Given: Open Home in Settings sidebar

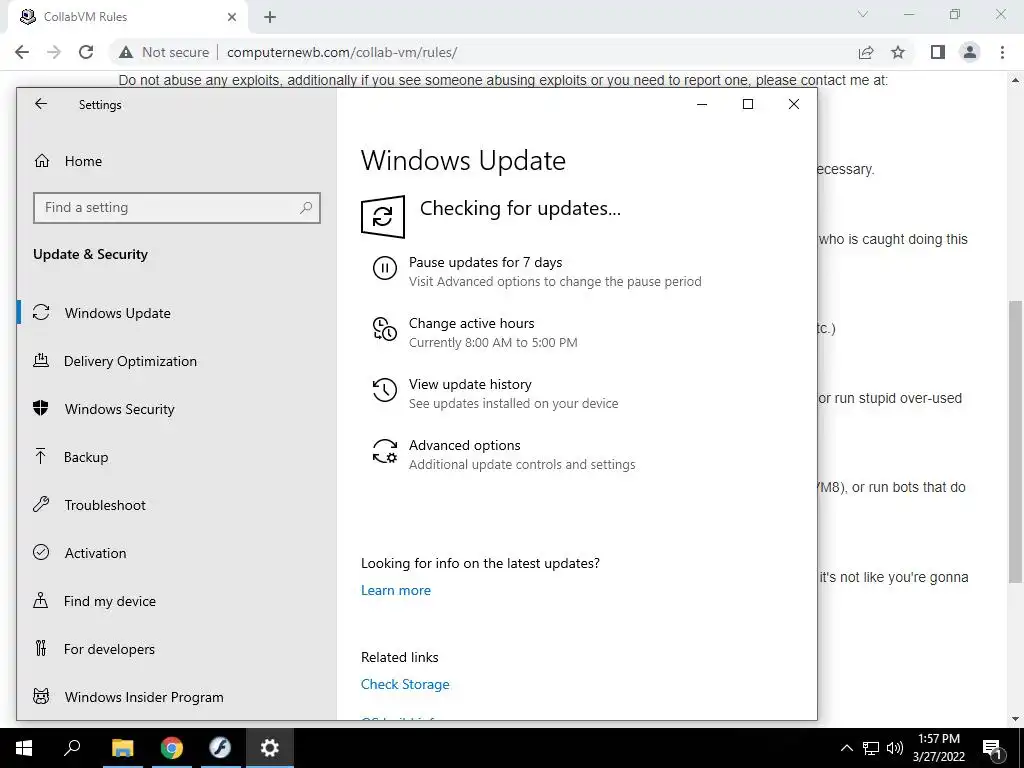Looking at the screenshot, I should pyautogui.click(x=83, y=161).
